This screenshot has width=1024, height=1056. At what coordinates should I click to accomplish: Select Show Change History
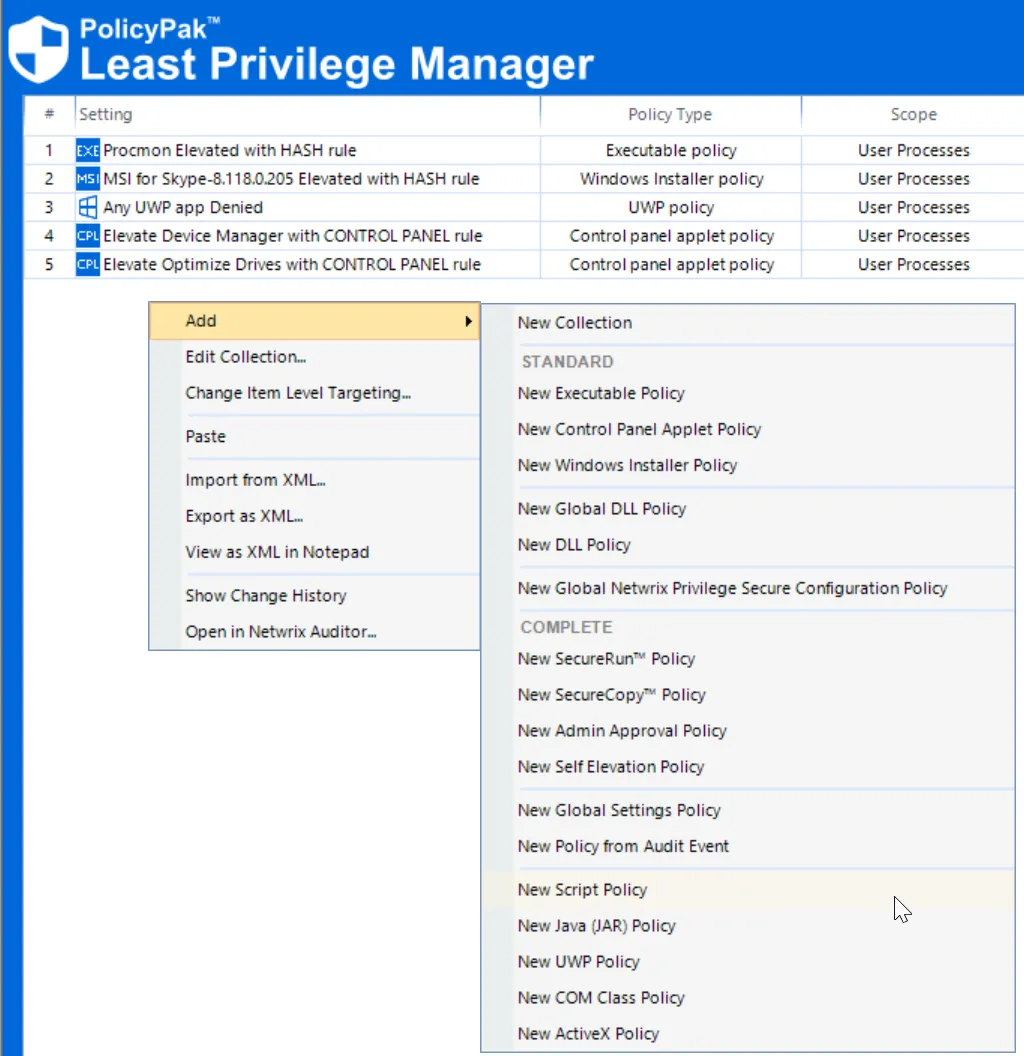point(265,595)
